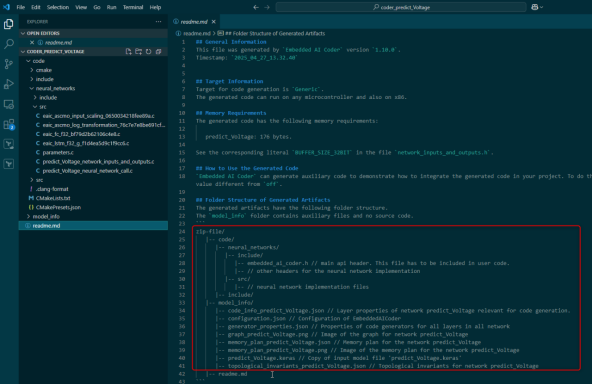Image resolution: width=593 pixels, height=385 pixels.
Task: Close the readme.md editor tab
Action: point(214,22)
